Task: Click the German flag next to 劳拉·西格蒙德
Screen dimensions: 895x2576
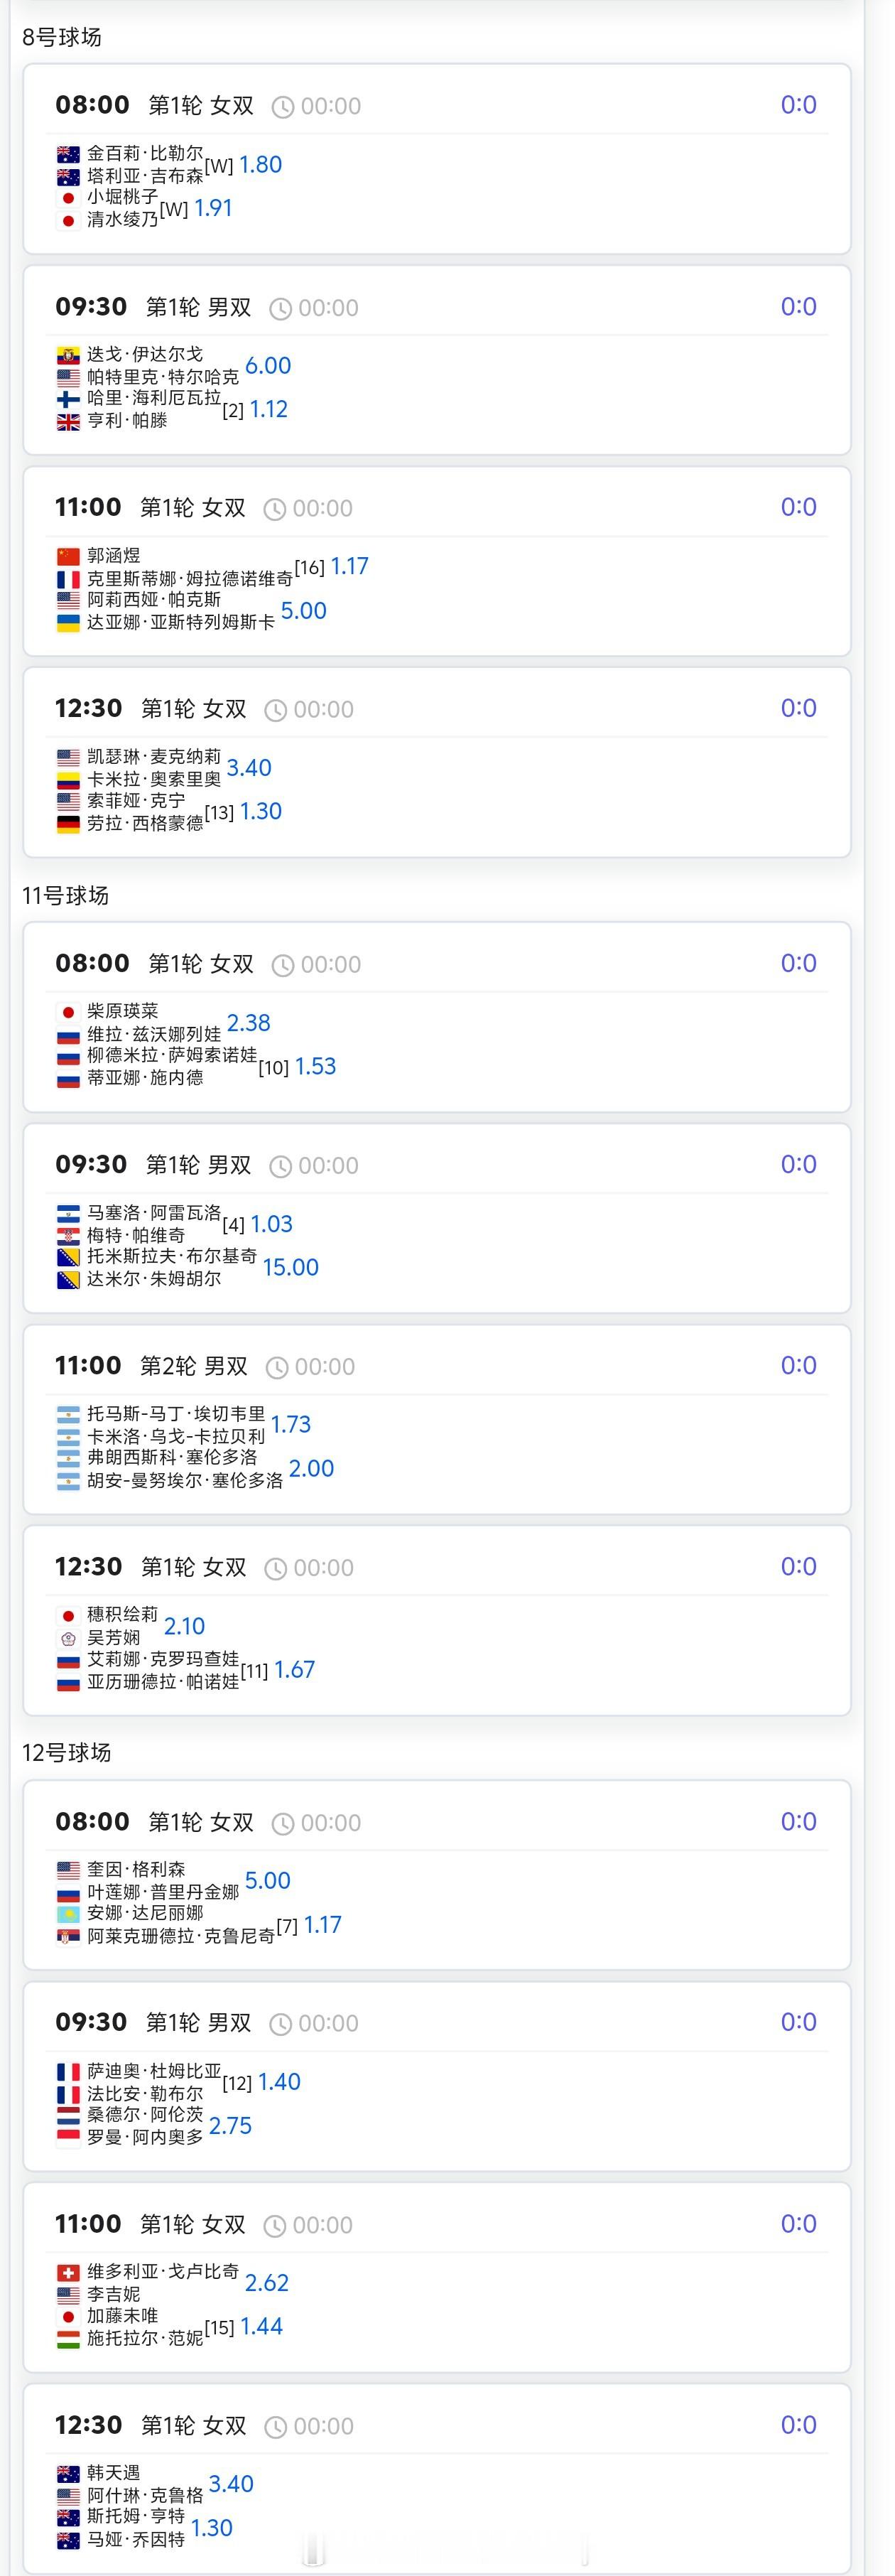Action: [x=68, y=824]
